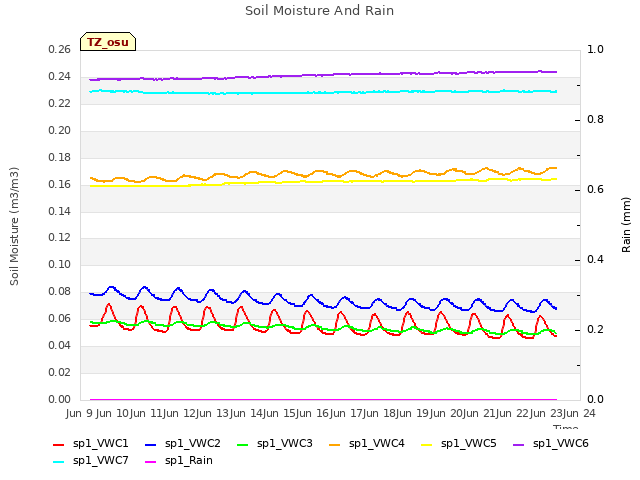The width and height of the screenshot is (640, 480).
Task: Click the 0.2 right axis value
Action: tap(596, 330)
